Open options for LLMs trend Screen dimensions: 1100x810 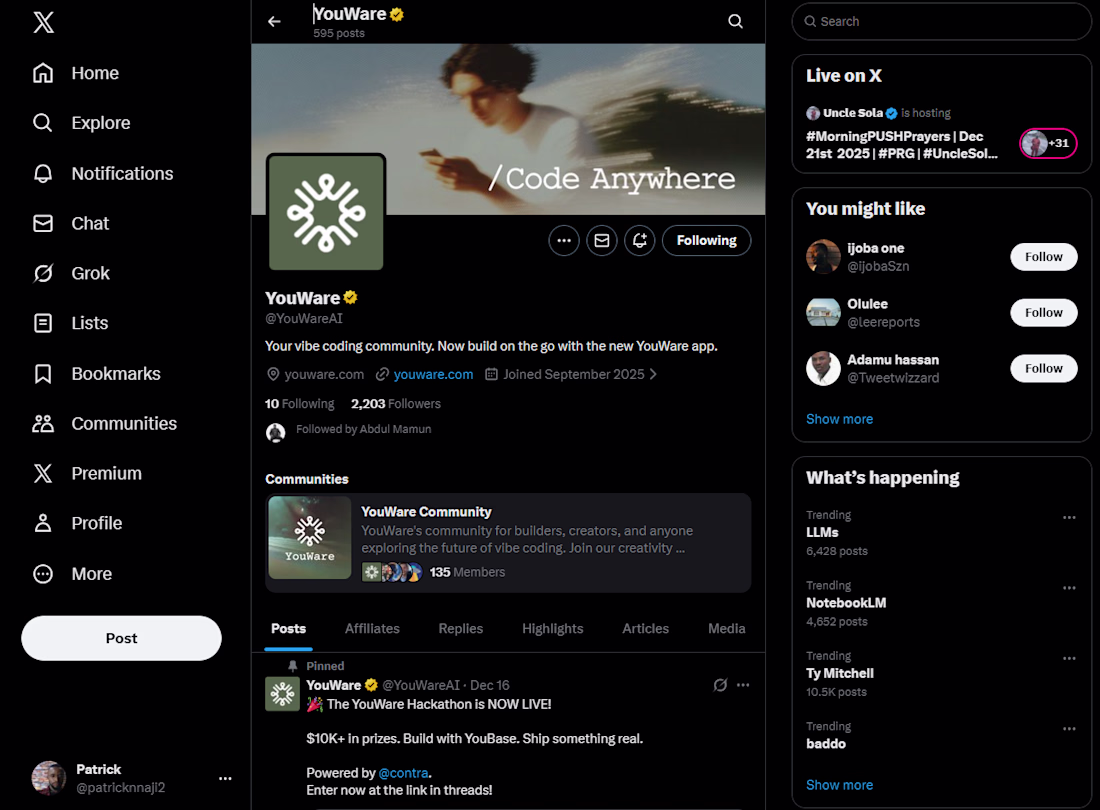click(1069, 518)
